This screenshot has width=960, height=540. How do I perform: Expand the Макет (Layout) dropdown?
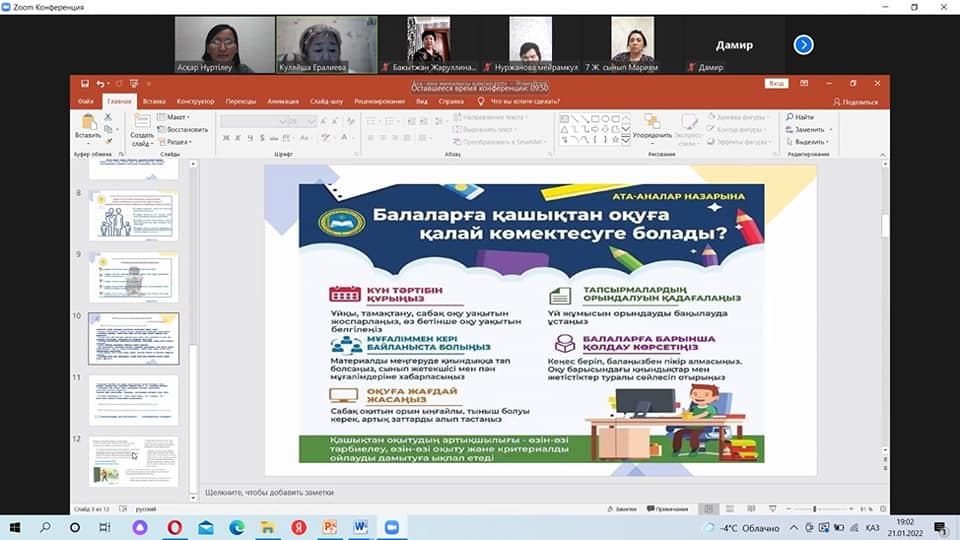coord(176,117)
